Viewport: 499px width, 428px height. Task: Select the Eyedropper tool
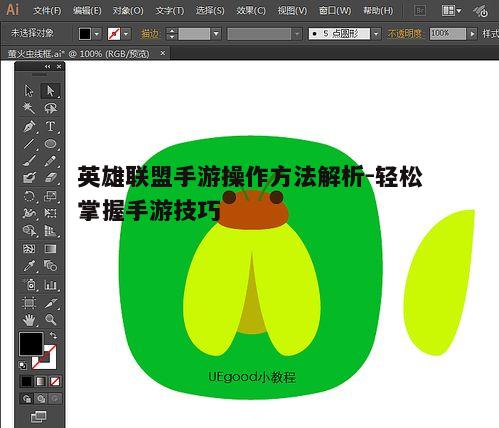[x=29, y=266]
